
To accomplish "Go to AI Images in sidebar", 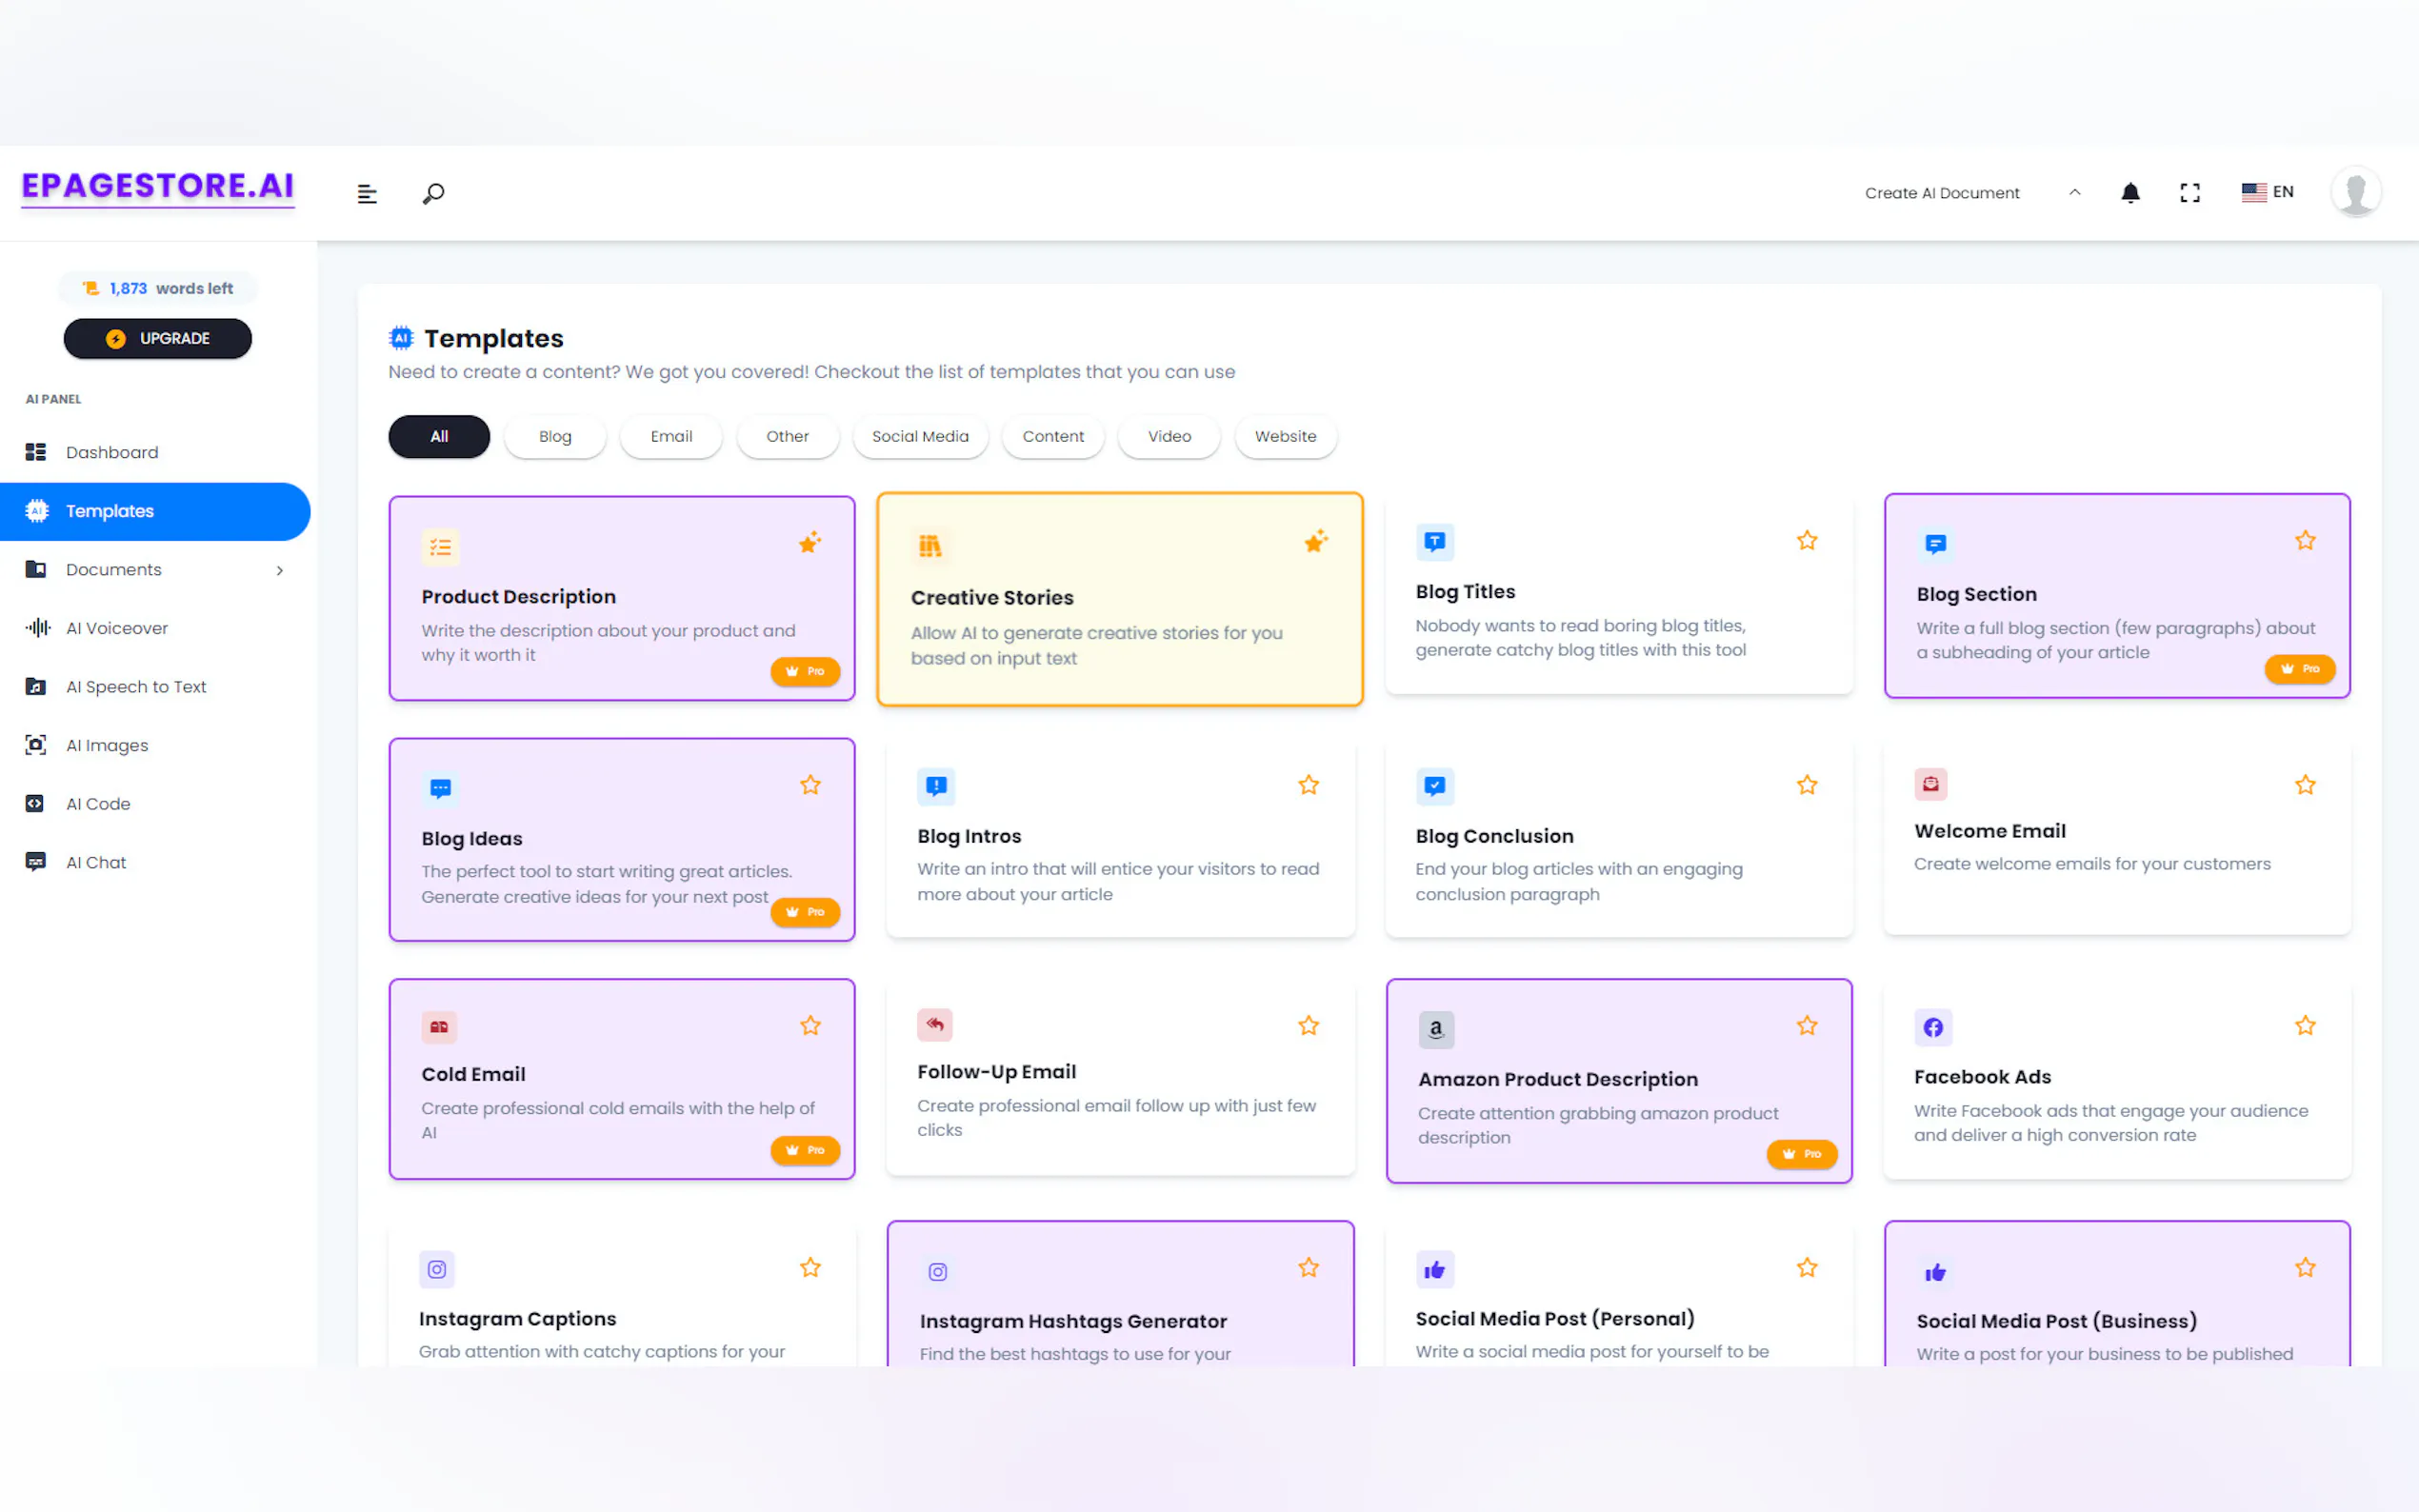I will [106, 745].
